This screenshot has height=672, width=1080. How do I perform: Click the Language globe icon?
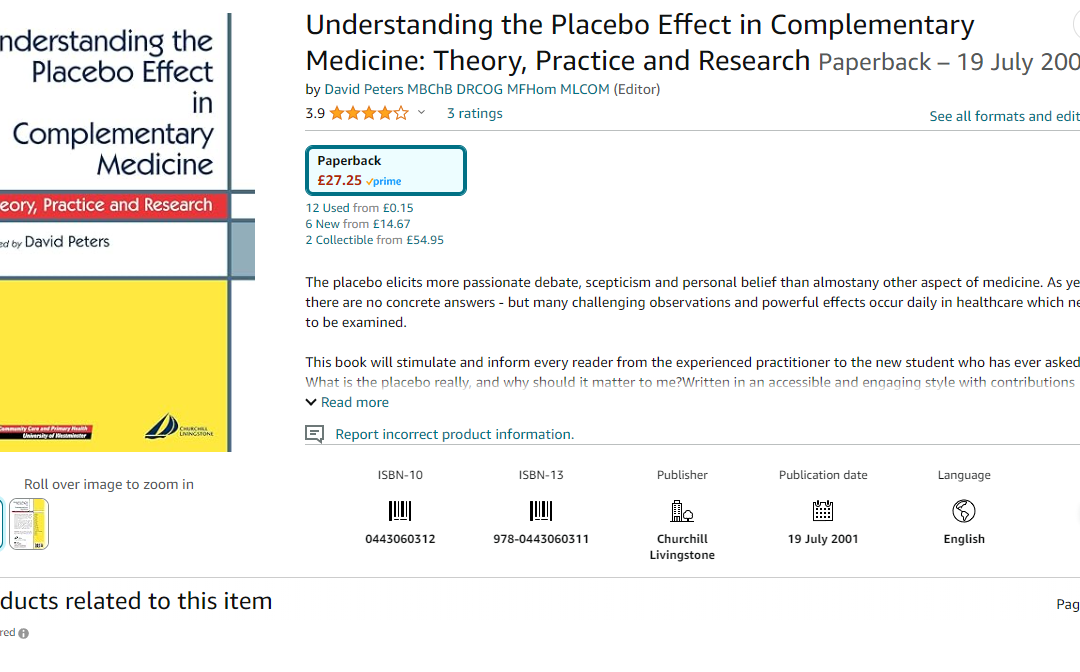pos(964,511)
